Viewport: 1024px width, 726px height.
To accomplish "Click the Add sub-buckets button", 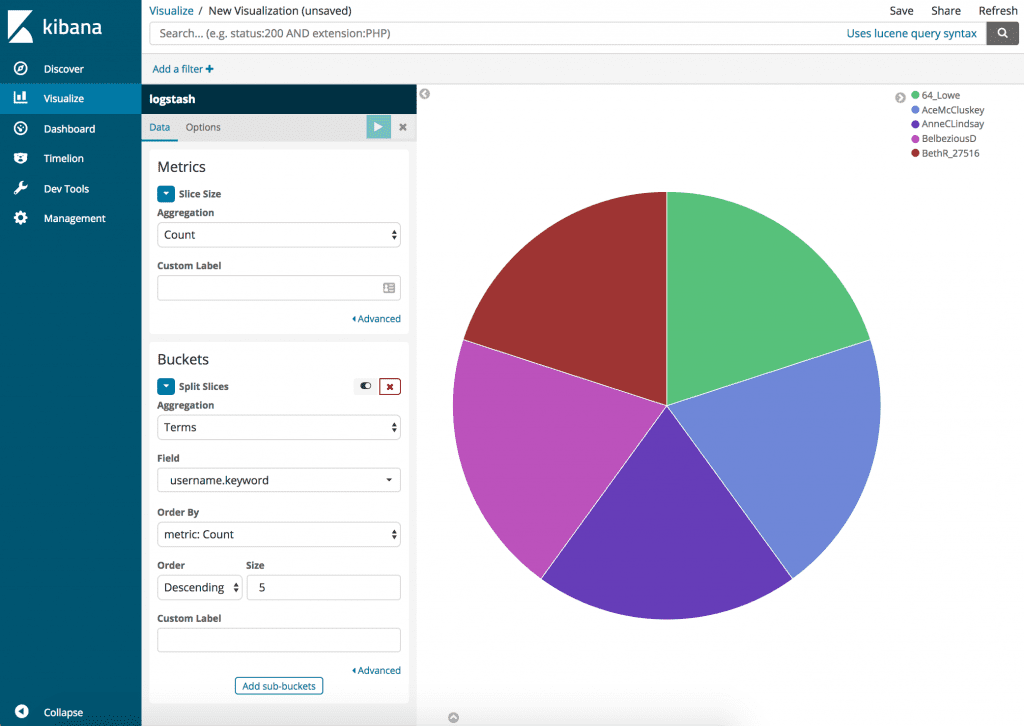I will coord(278,686).
